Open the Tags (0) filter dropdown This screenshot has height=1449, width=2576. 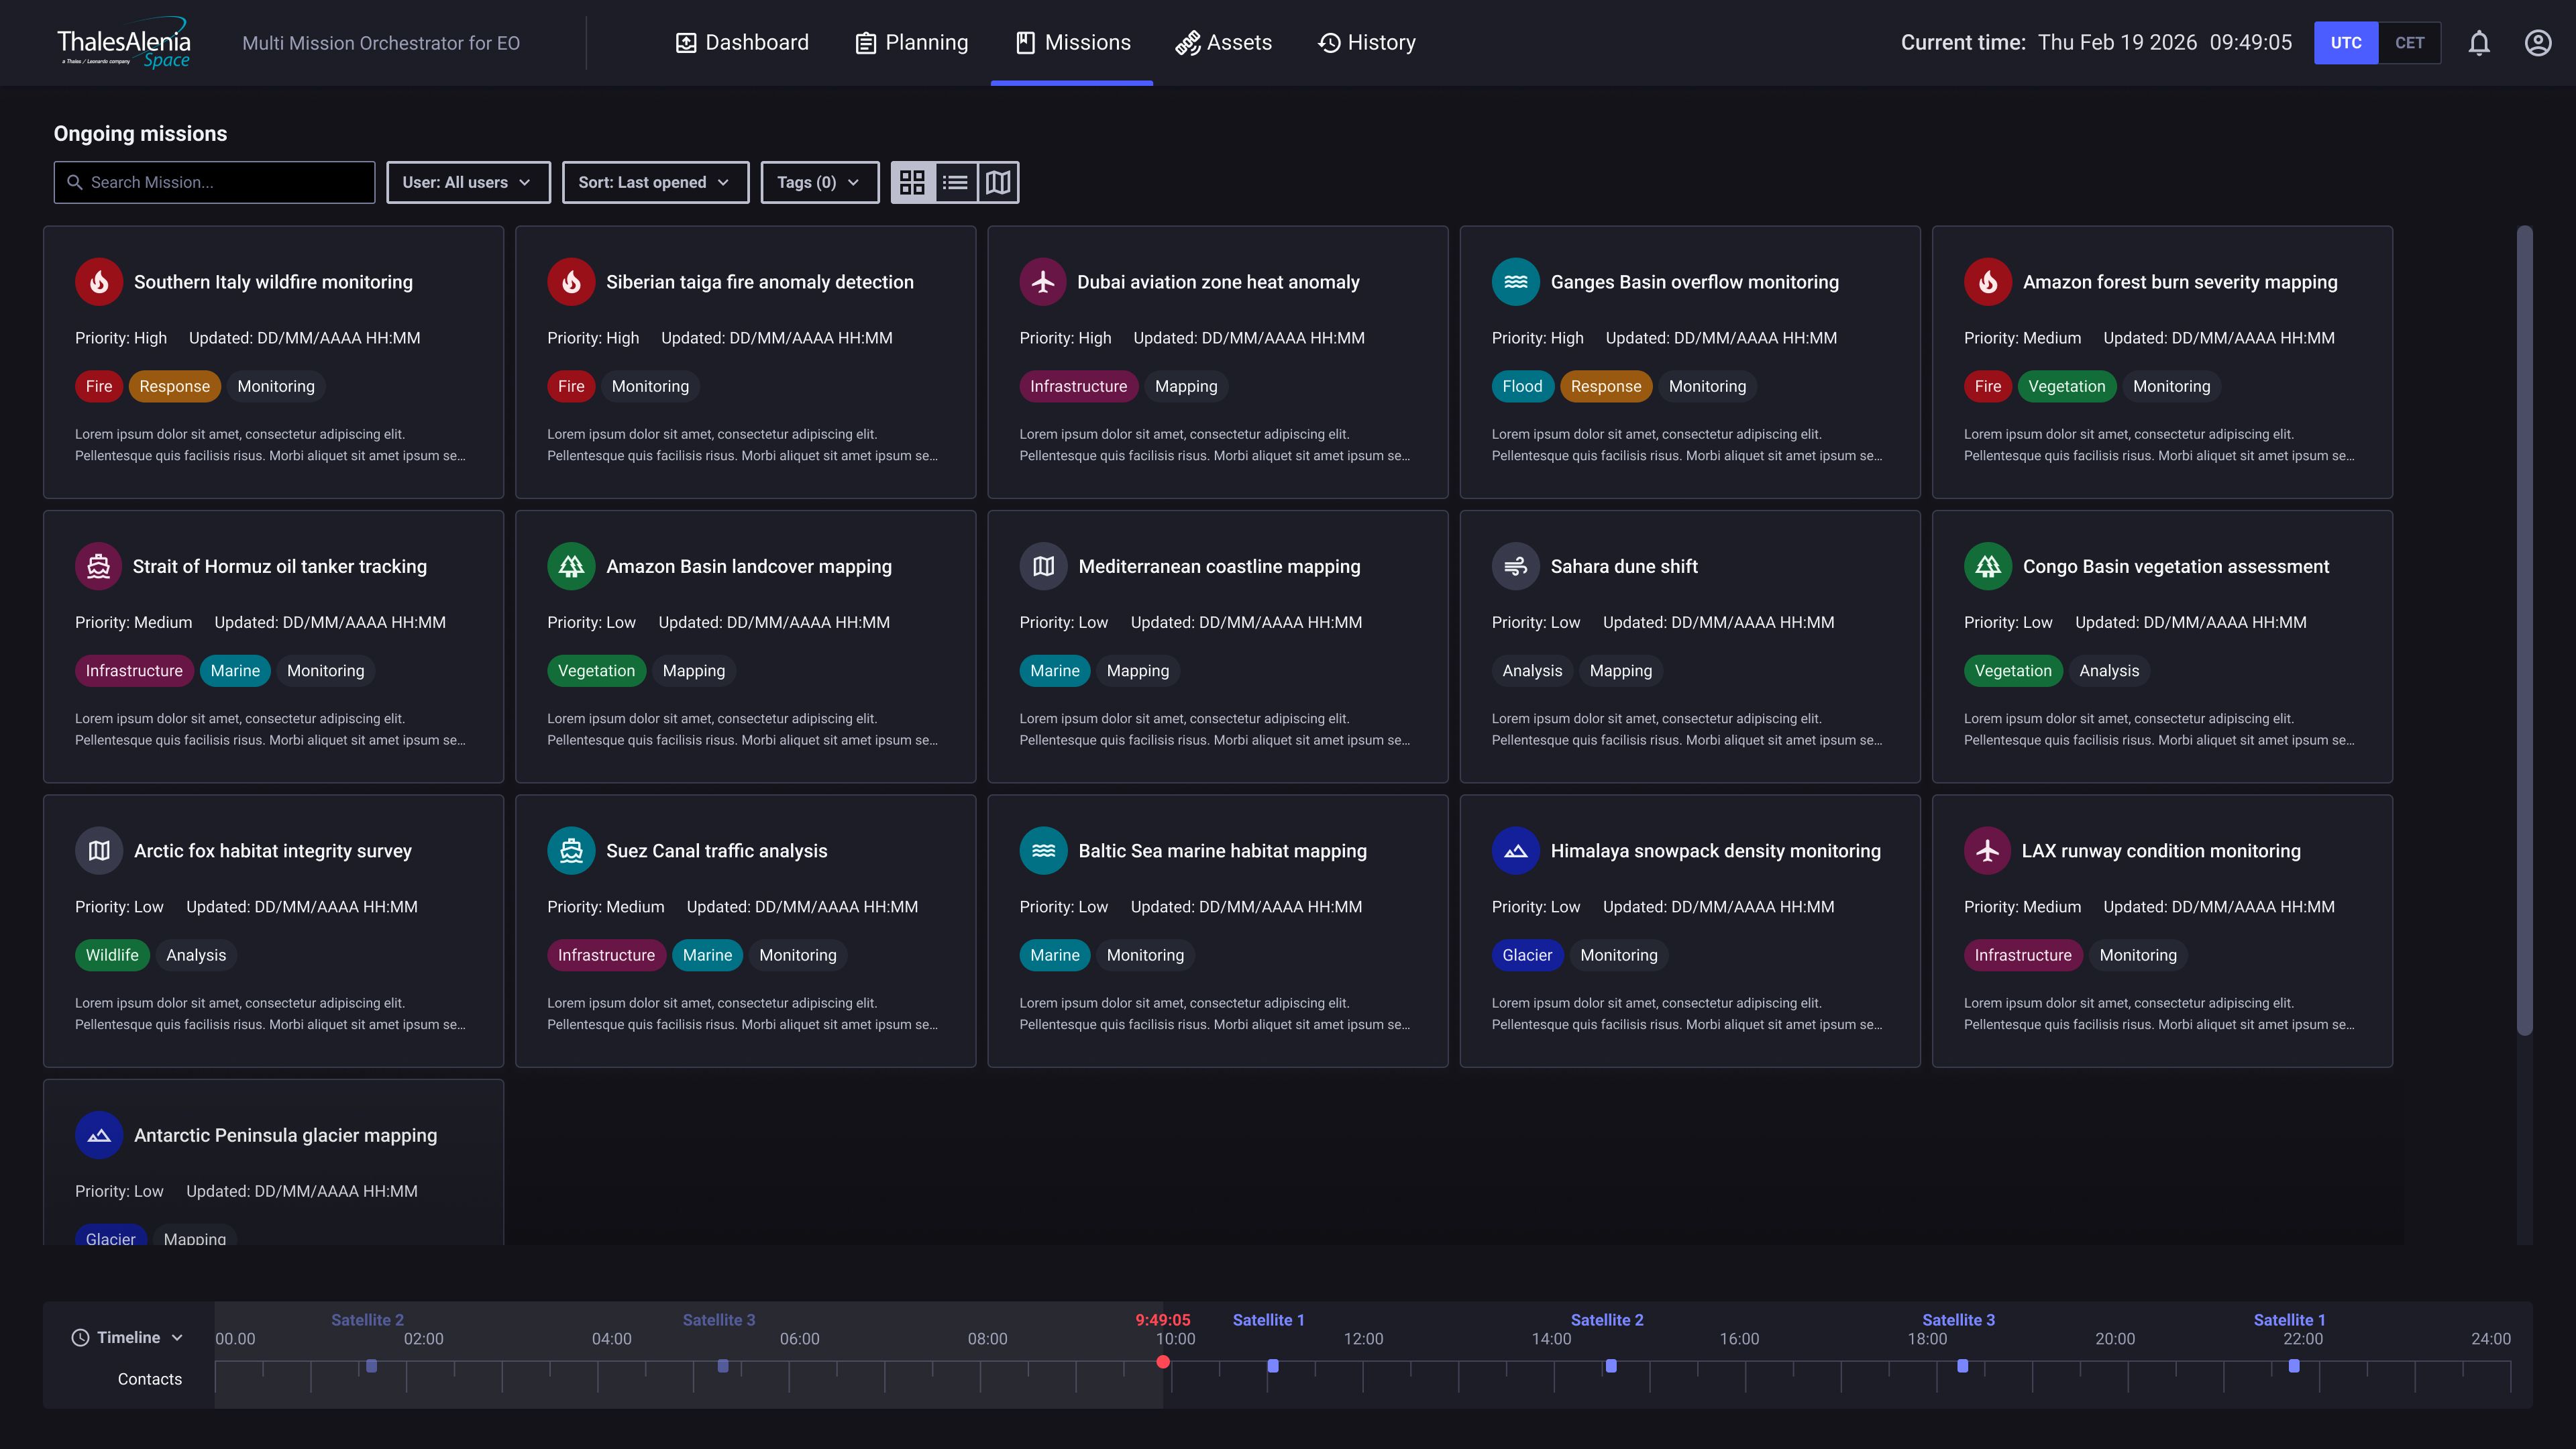(820, 182)
